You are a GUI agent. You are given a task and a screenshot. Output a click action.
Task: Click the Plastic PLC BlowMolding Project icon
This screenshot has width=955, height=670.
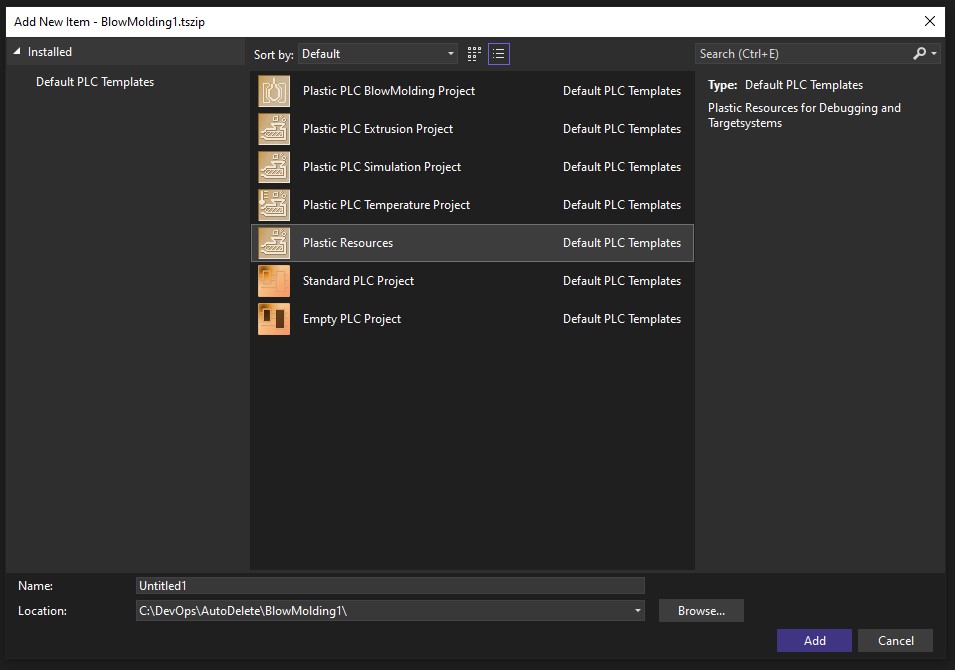tap(274, 91)
